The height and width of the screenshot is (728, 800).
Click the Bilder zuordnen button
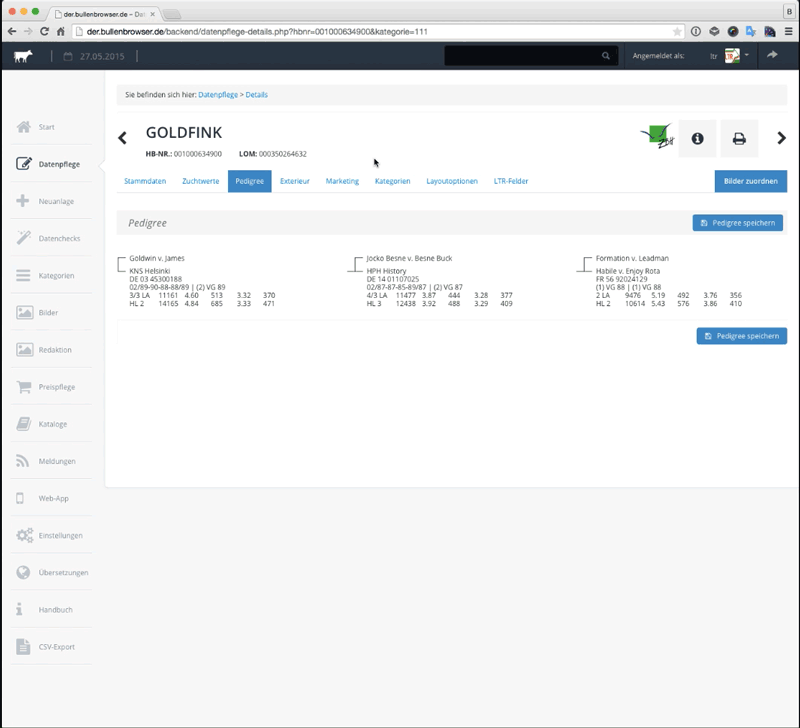point(751,181)
